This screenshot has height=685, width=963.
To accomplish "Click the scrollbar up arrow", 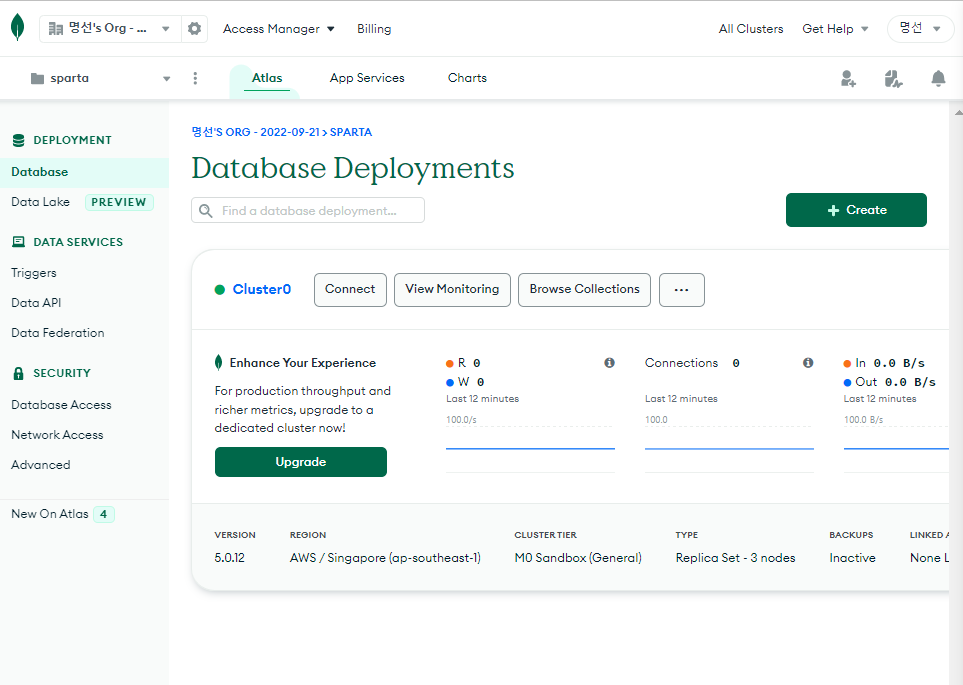I will pyautogui.click(x=958, y=112).
